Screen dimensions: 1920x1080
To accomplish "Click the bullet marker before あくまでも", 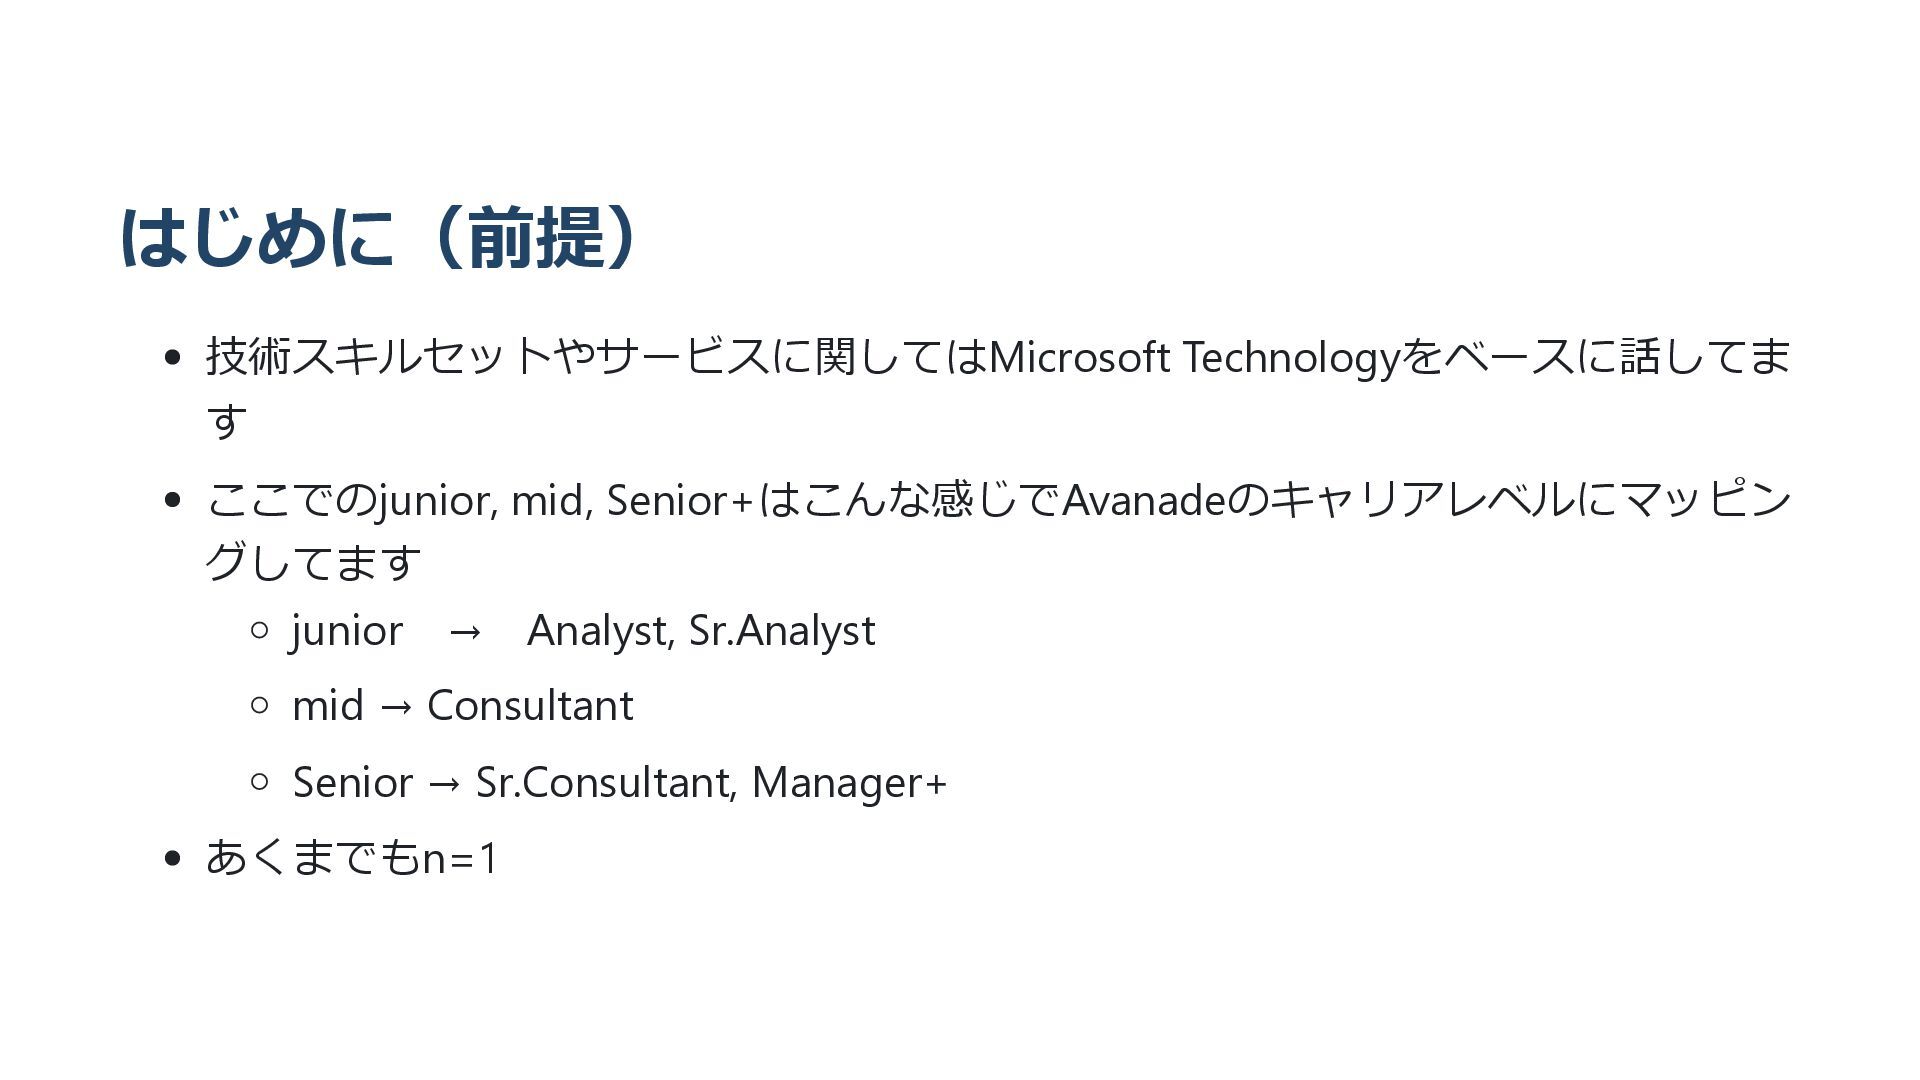I will coord(173,858).
